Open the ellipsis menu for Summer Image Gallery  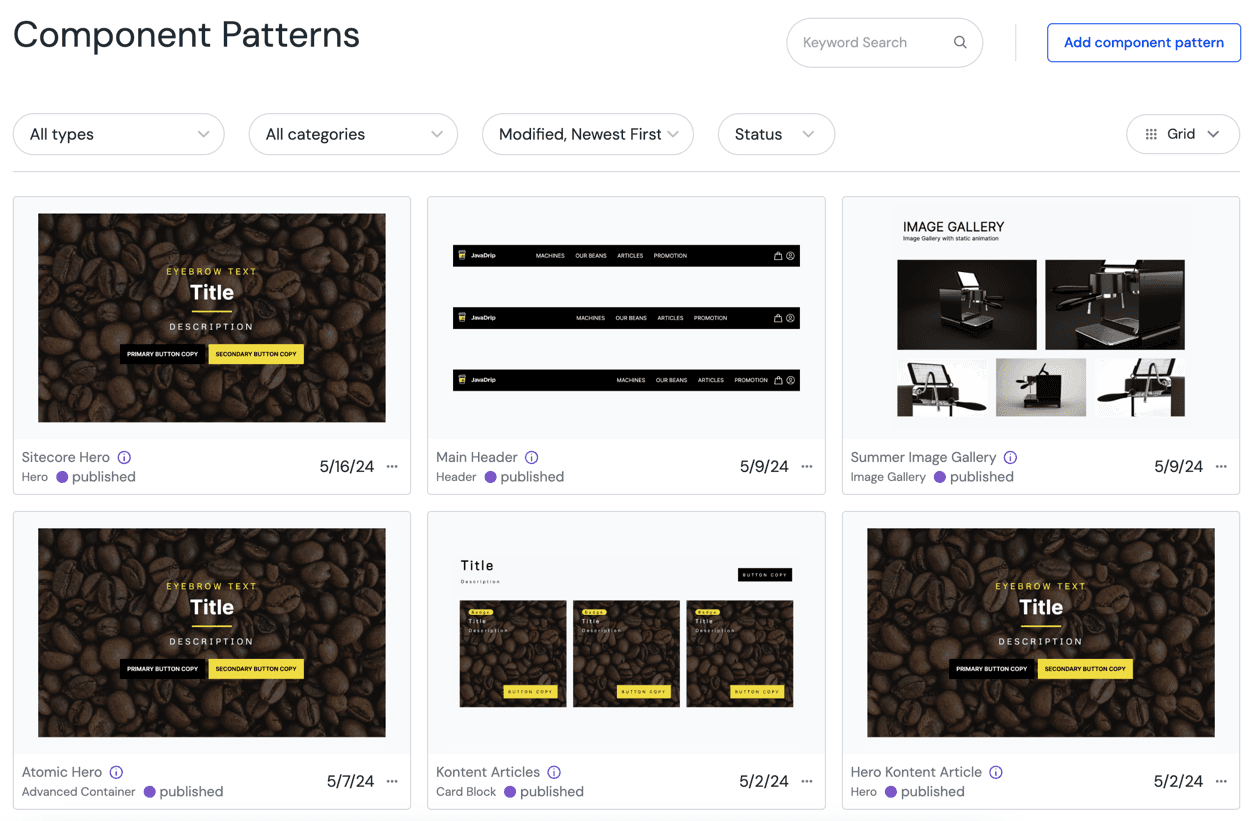coord(1221,466)
